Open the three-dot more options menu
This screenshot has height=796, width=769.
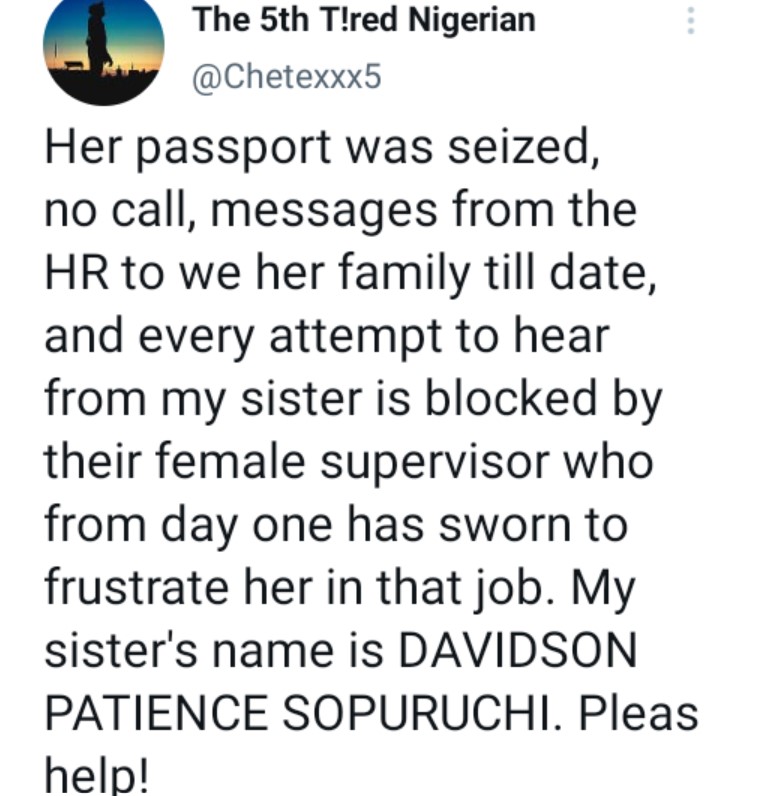(x=689, y=21)
